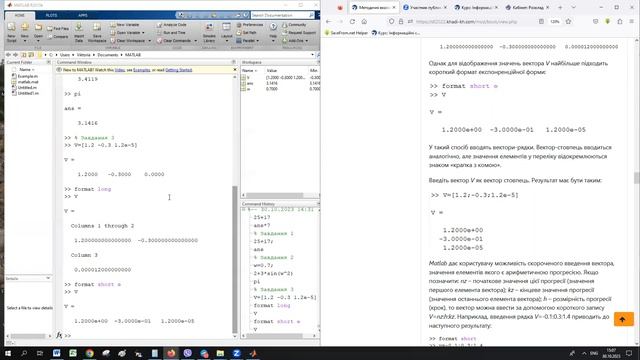Select 'w=0.7;' in Command History
Viewport: 640px width, 360px height.
(x=264, y=265)
